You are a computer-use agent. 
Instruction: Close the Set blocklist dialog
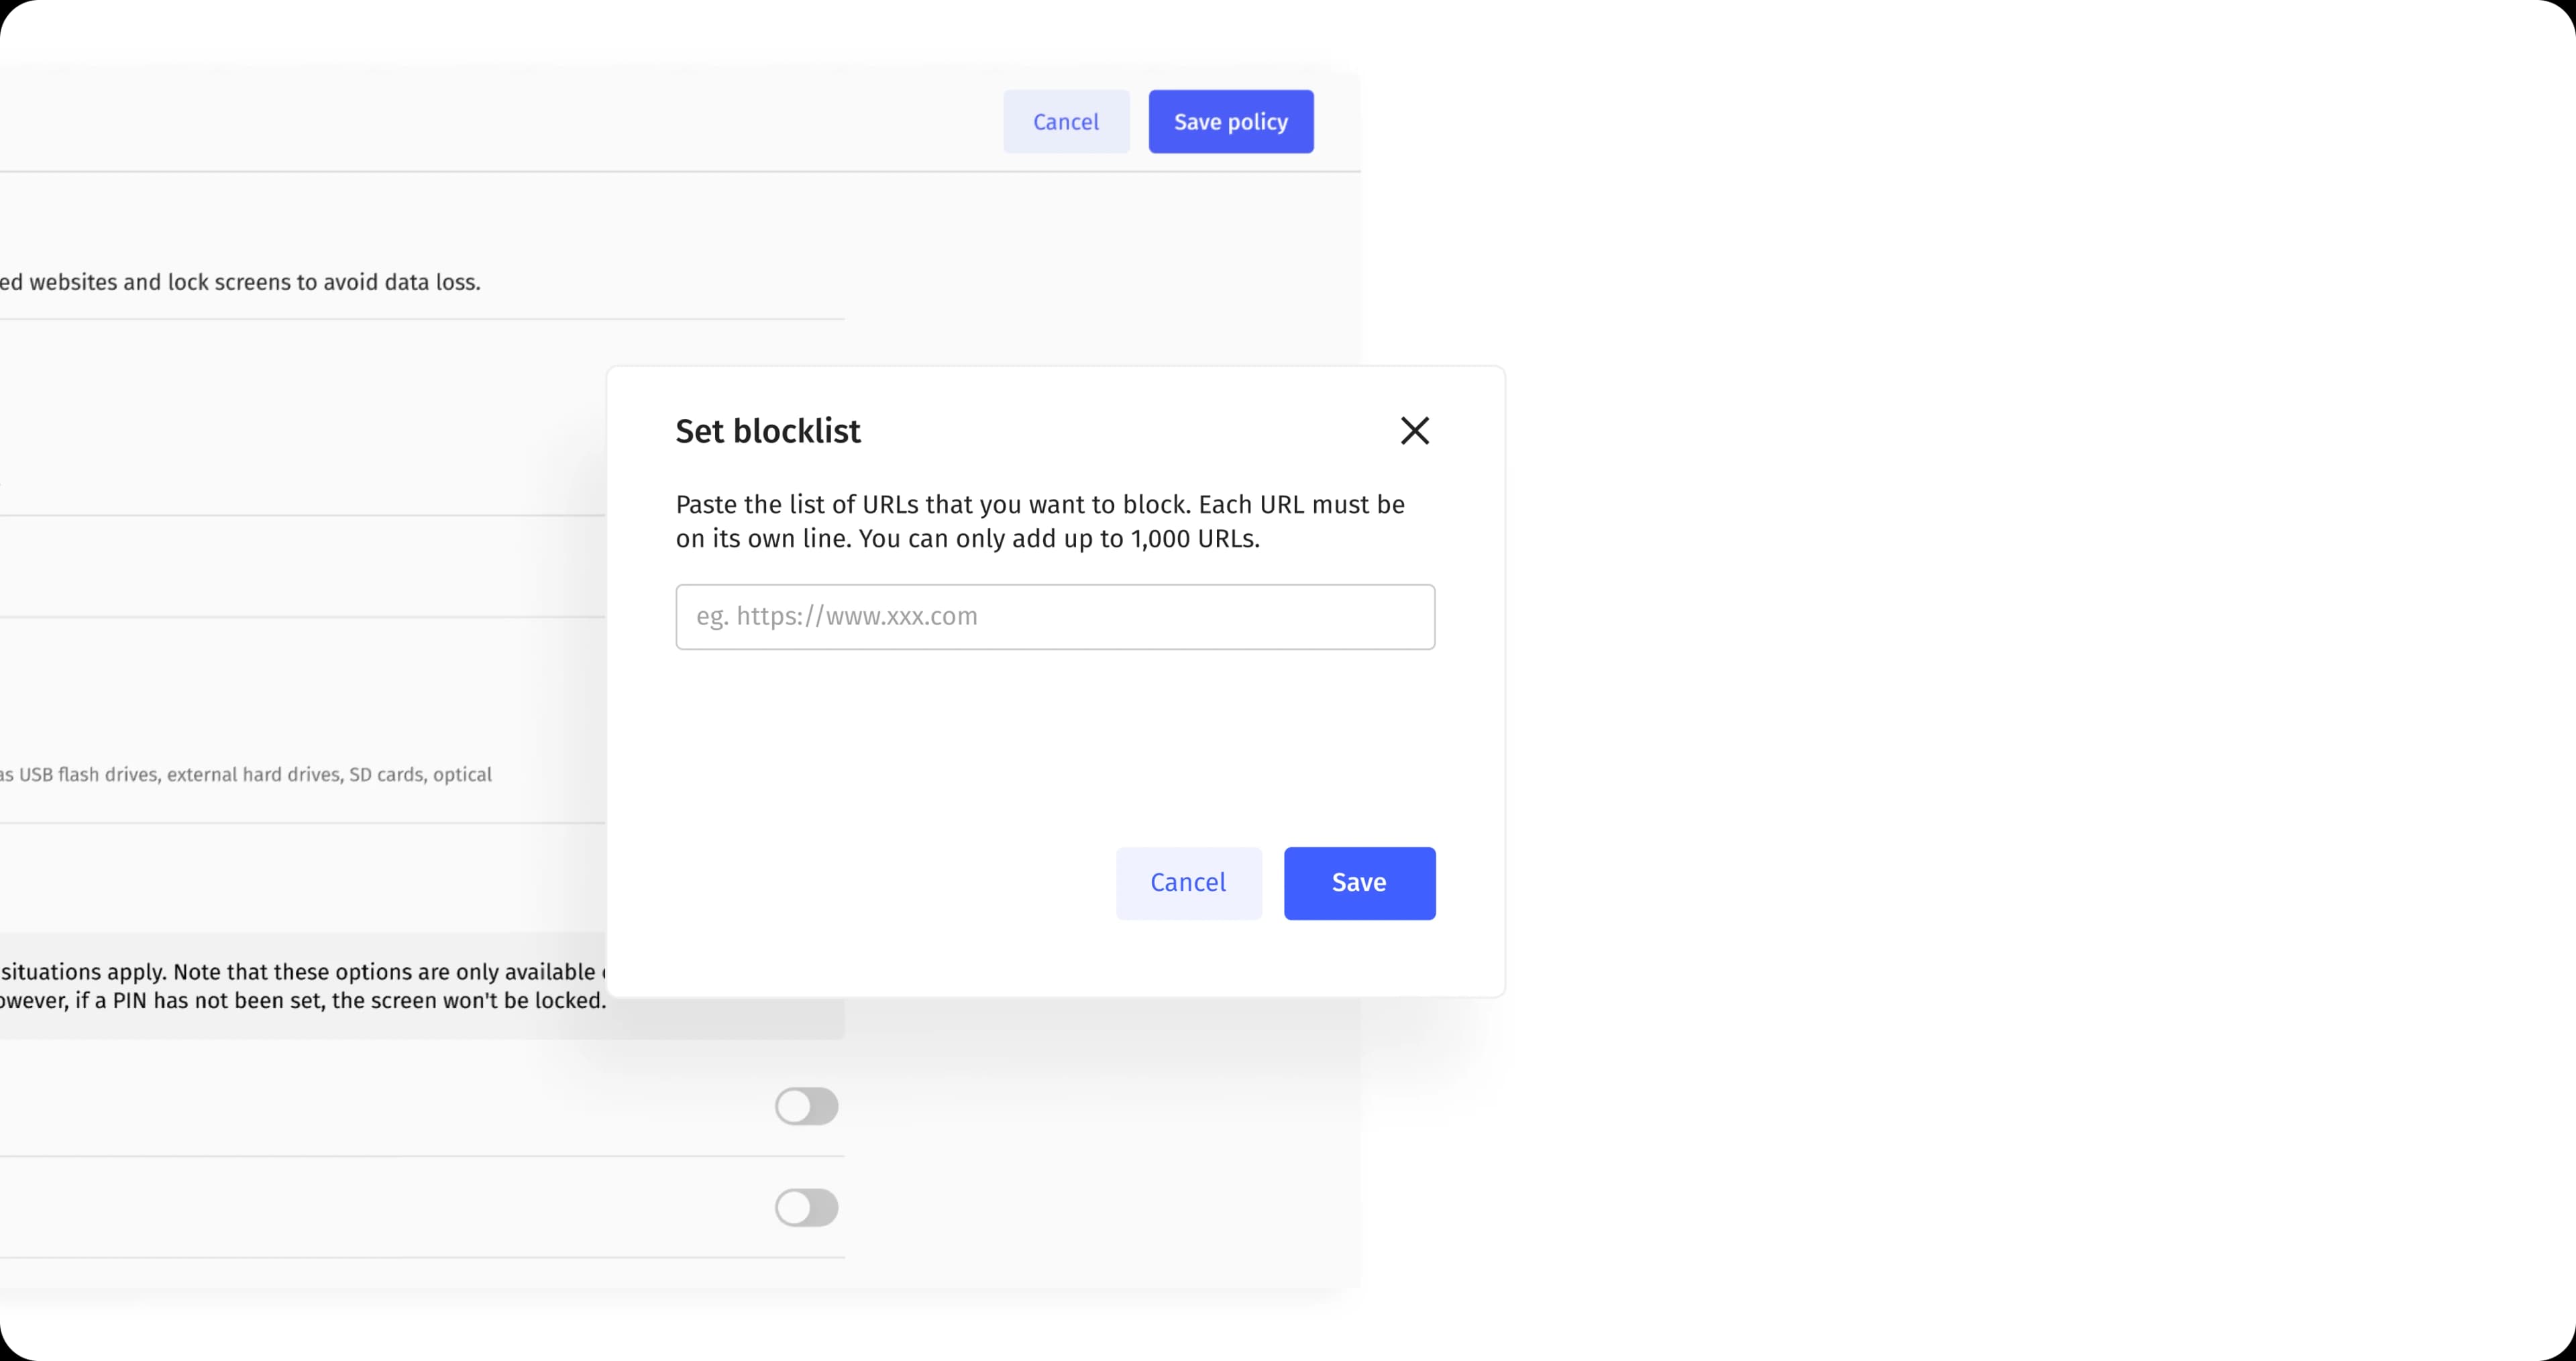pos(1414,431)
